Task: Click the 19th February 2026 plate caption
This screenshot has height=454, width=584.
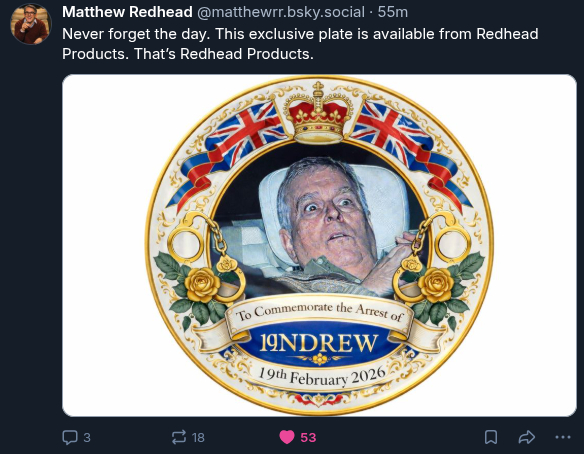Action: point(322,377)
